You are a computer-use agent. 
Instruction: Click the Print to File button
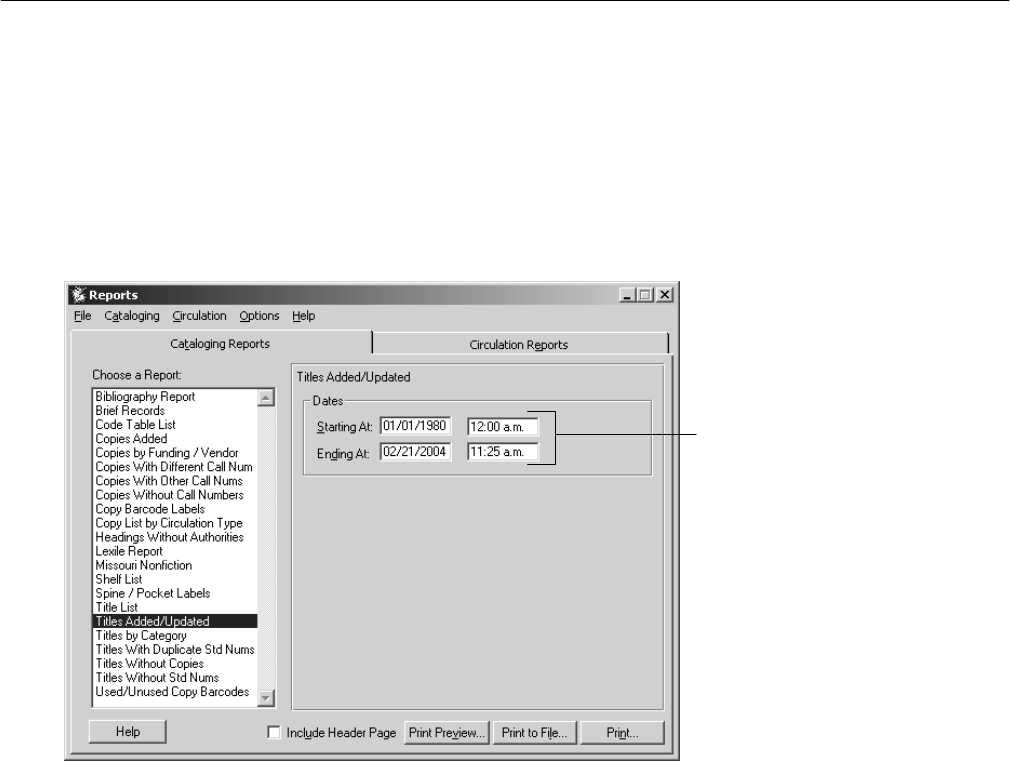tap(534, 733)
